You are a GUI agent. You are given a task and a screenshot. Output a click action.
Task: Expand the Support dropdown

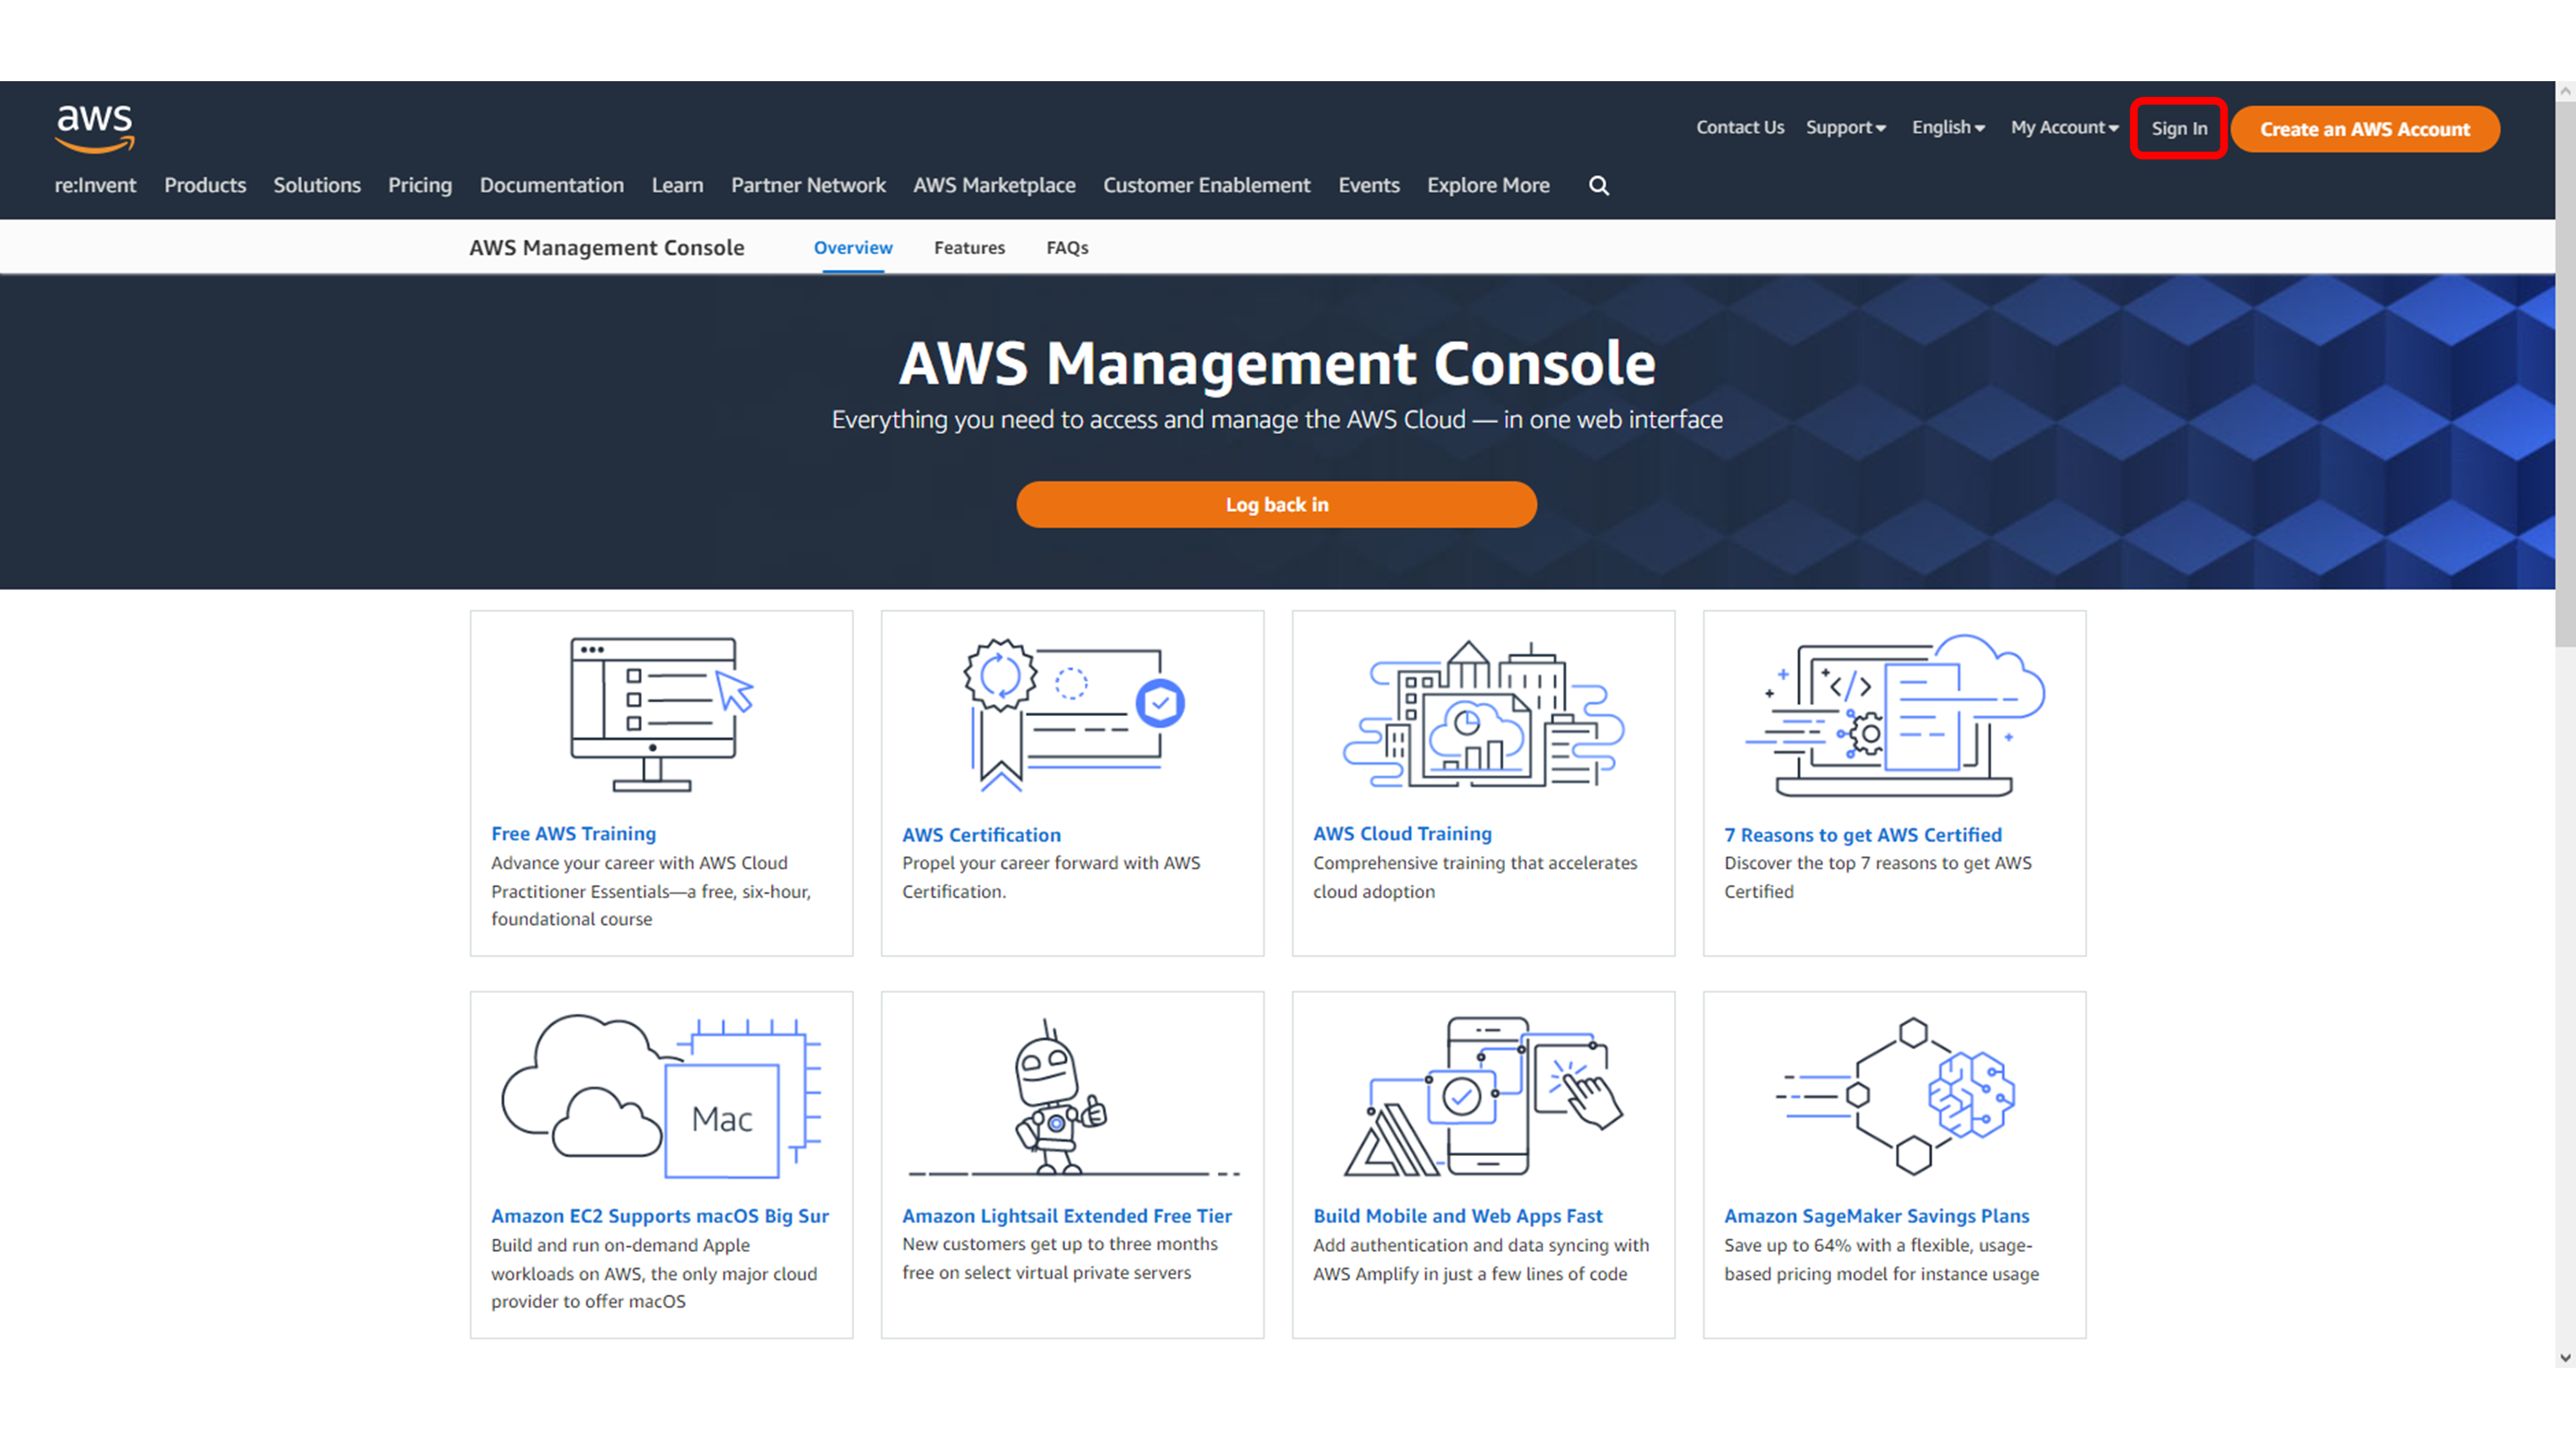(x=1845, y=128)
